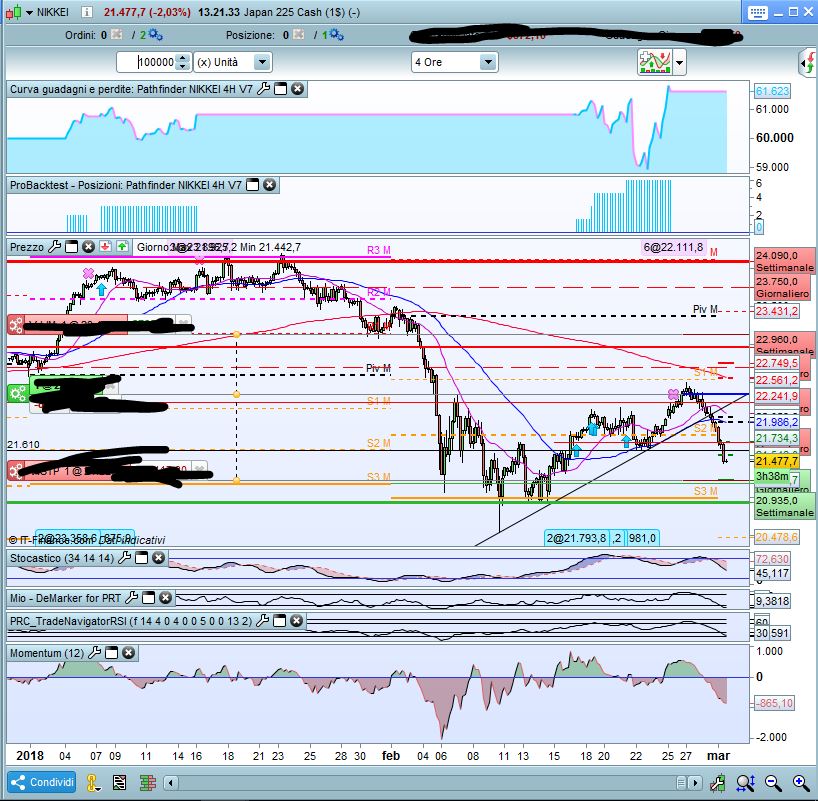Viewport: 818px width, 801px height.
Task: Toggle maximize on PRC_TradeNavigatorRSI panel
Action: 280,620
